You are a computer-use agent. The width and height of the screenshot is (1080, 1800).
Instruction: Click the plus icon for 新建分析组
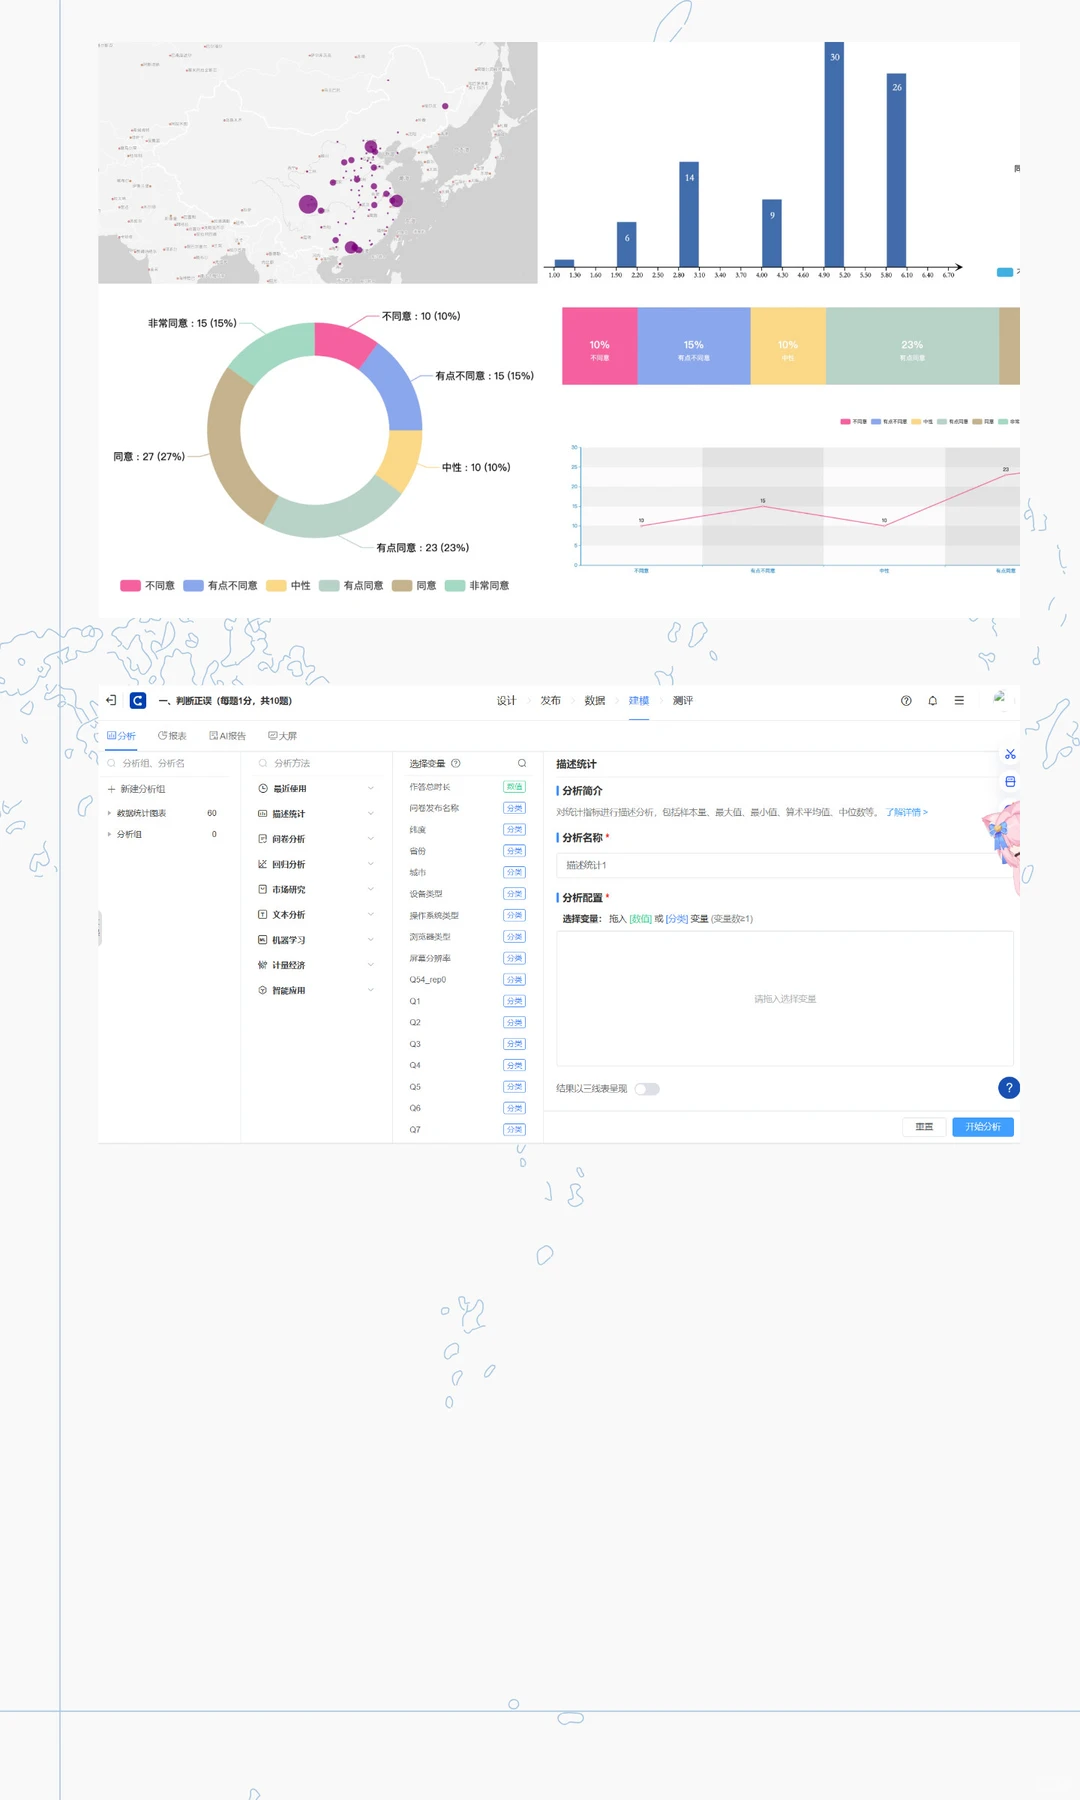click(x=112, y=789)
